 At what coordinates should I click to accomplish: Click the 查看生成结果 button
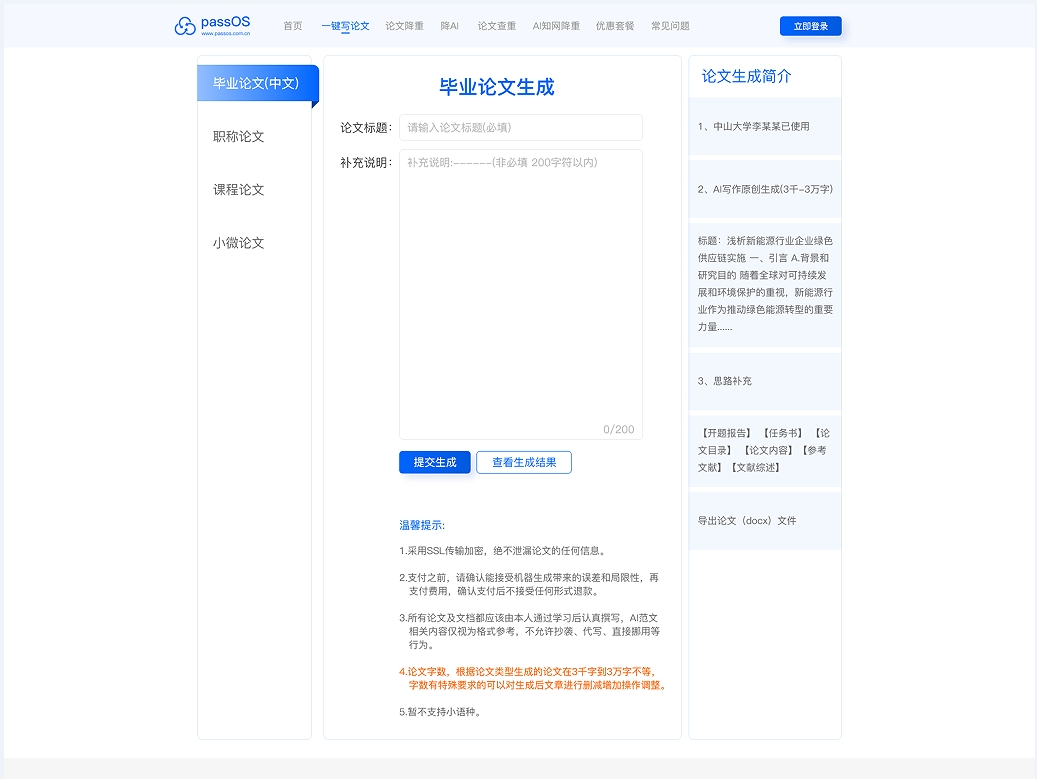click(x=524, y=462)
